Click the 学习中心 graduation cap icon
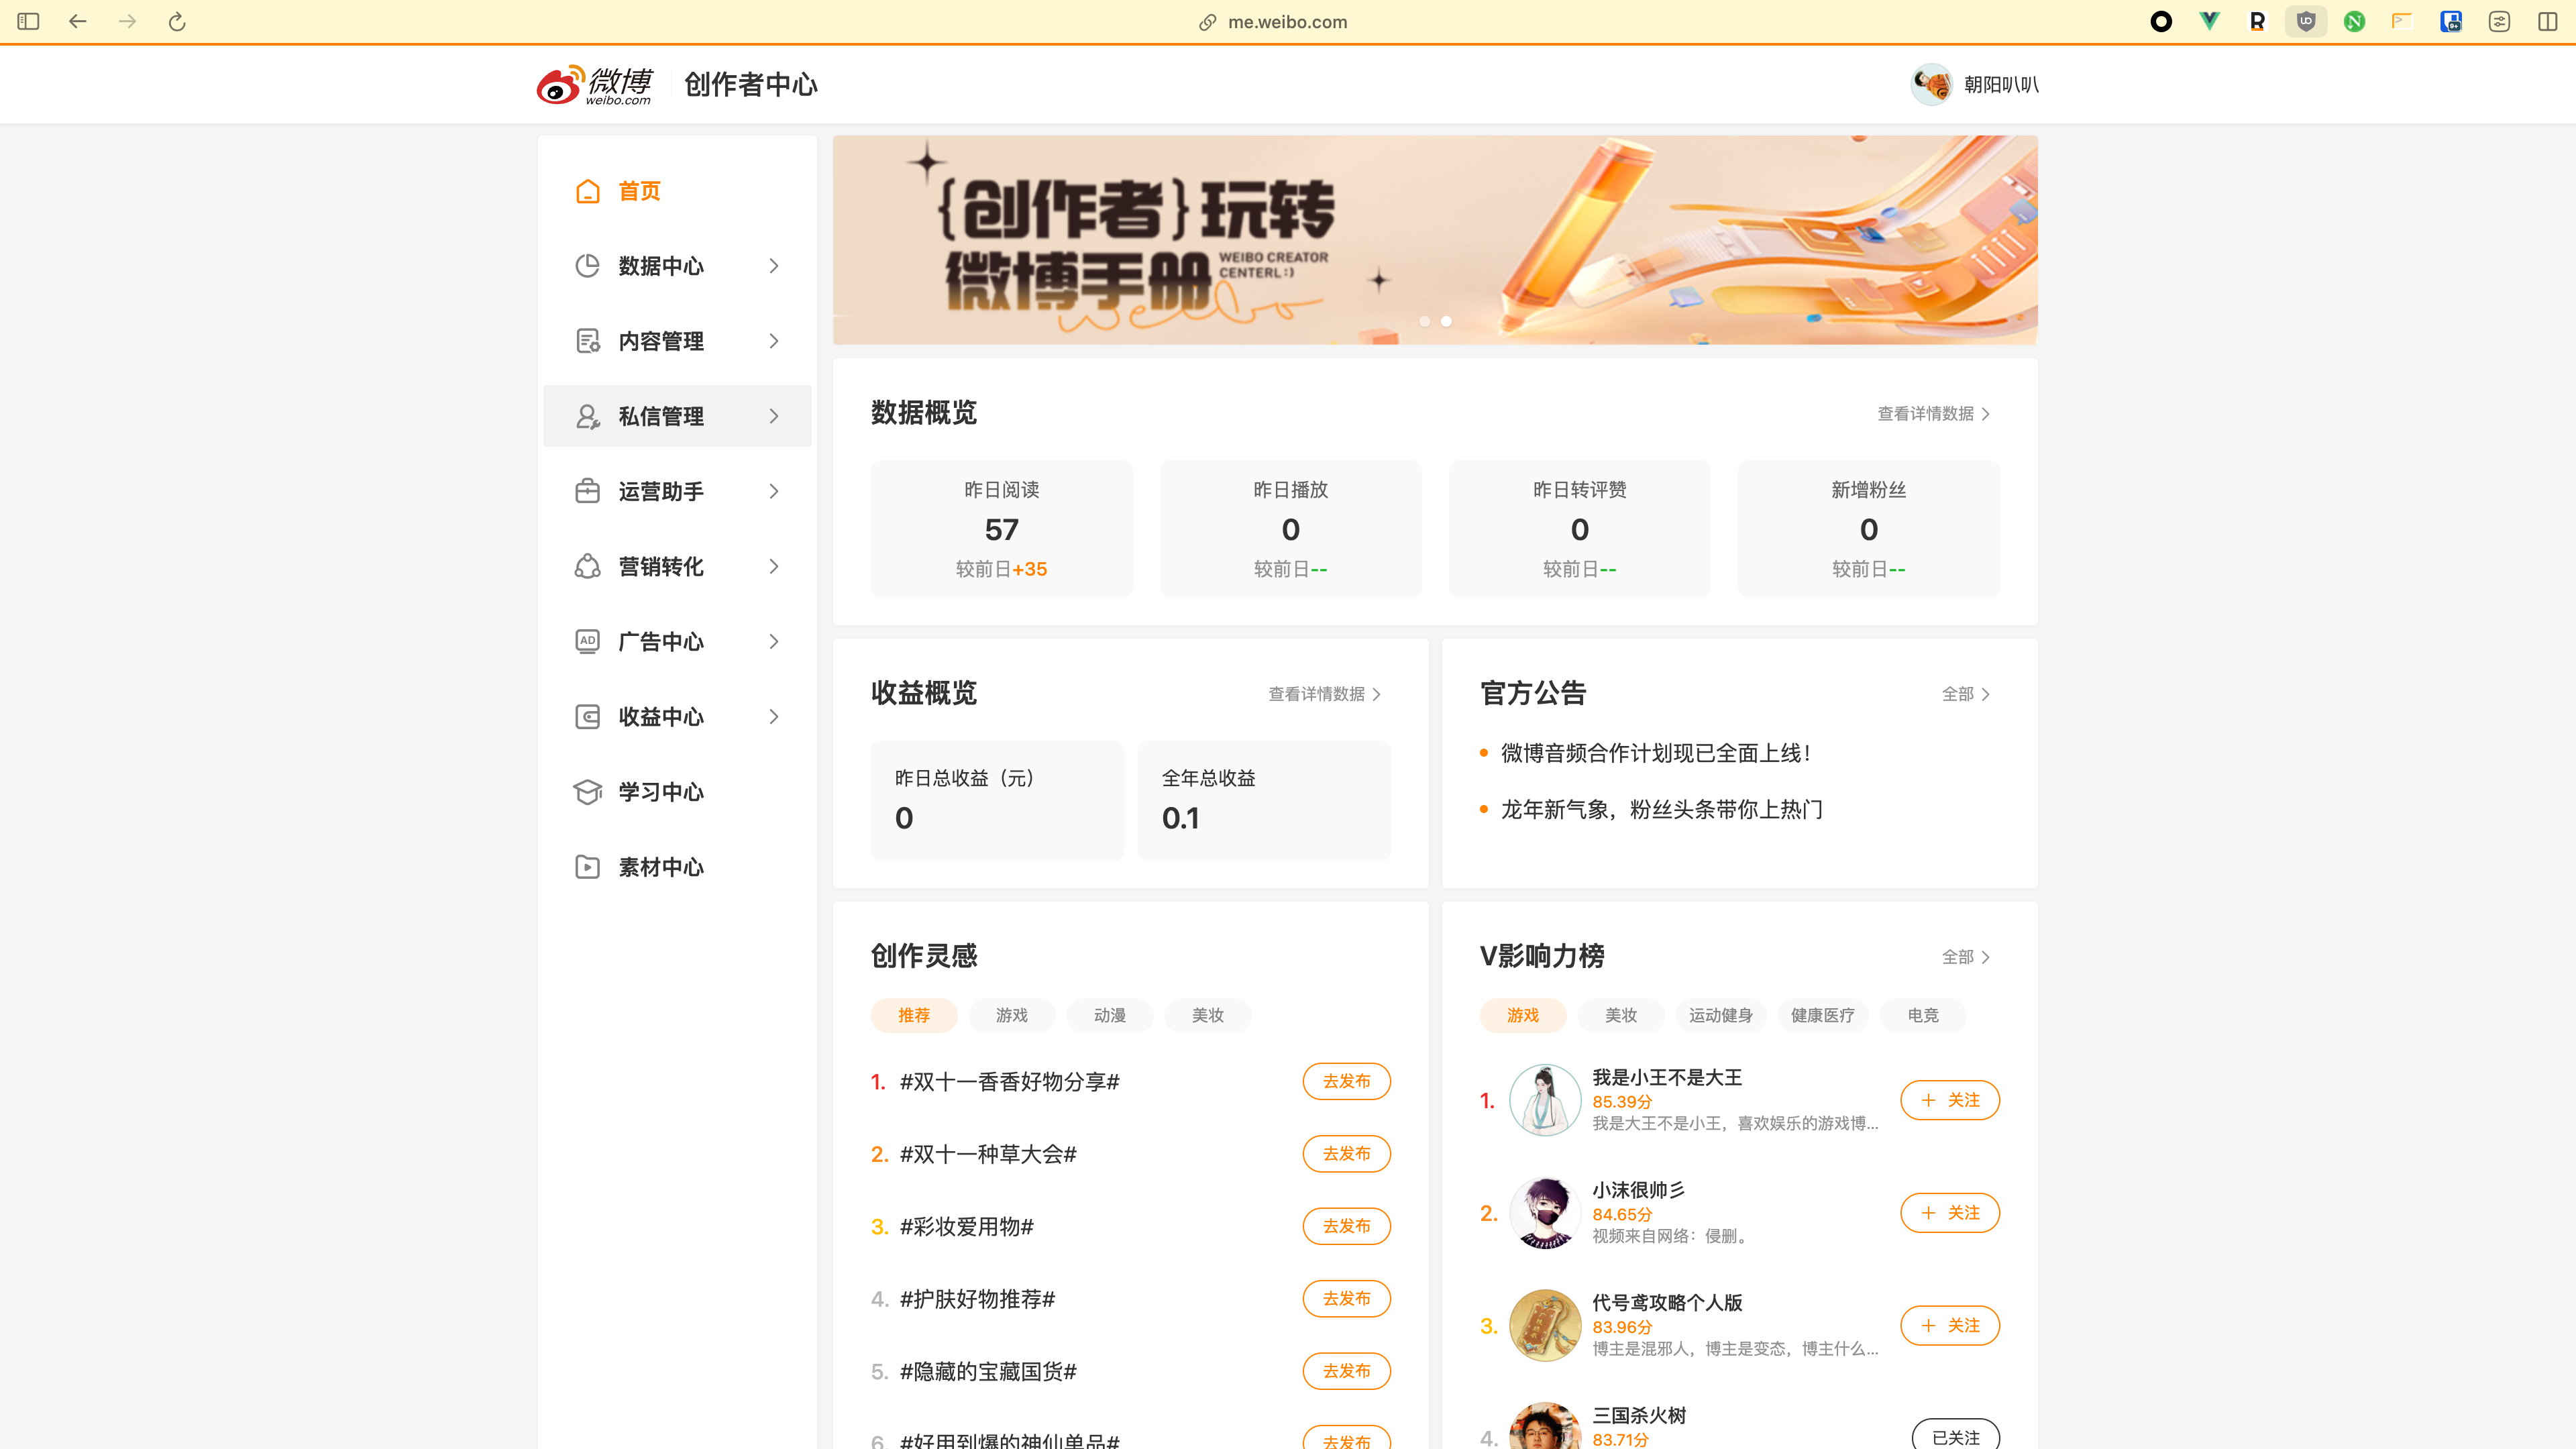Screen dimensions: 2576x1449 pos(588,791)
